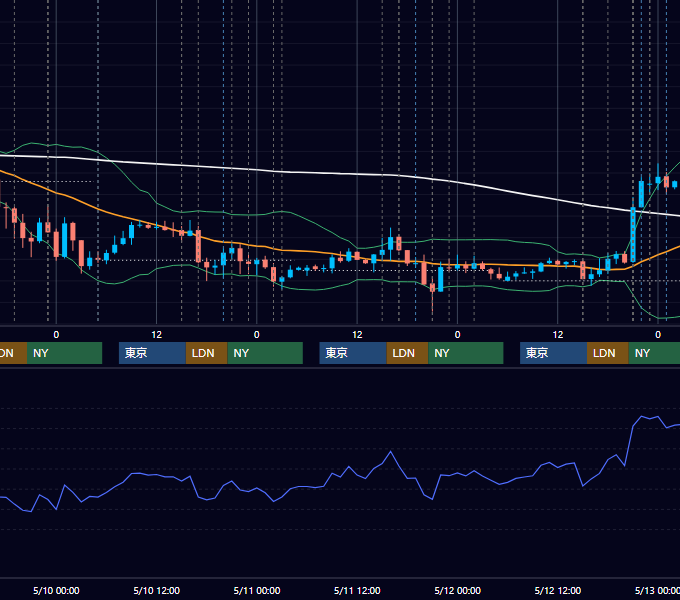Click the 5/10 00:00 date axis label
The height and width of the screenshot is (600, 680).
(x=56, y=590)
